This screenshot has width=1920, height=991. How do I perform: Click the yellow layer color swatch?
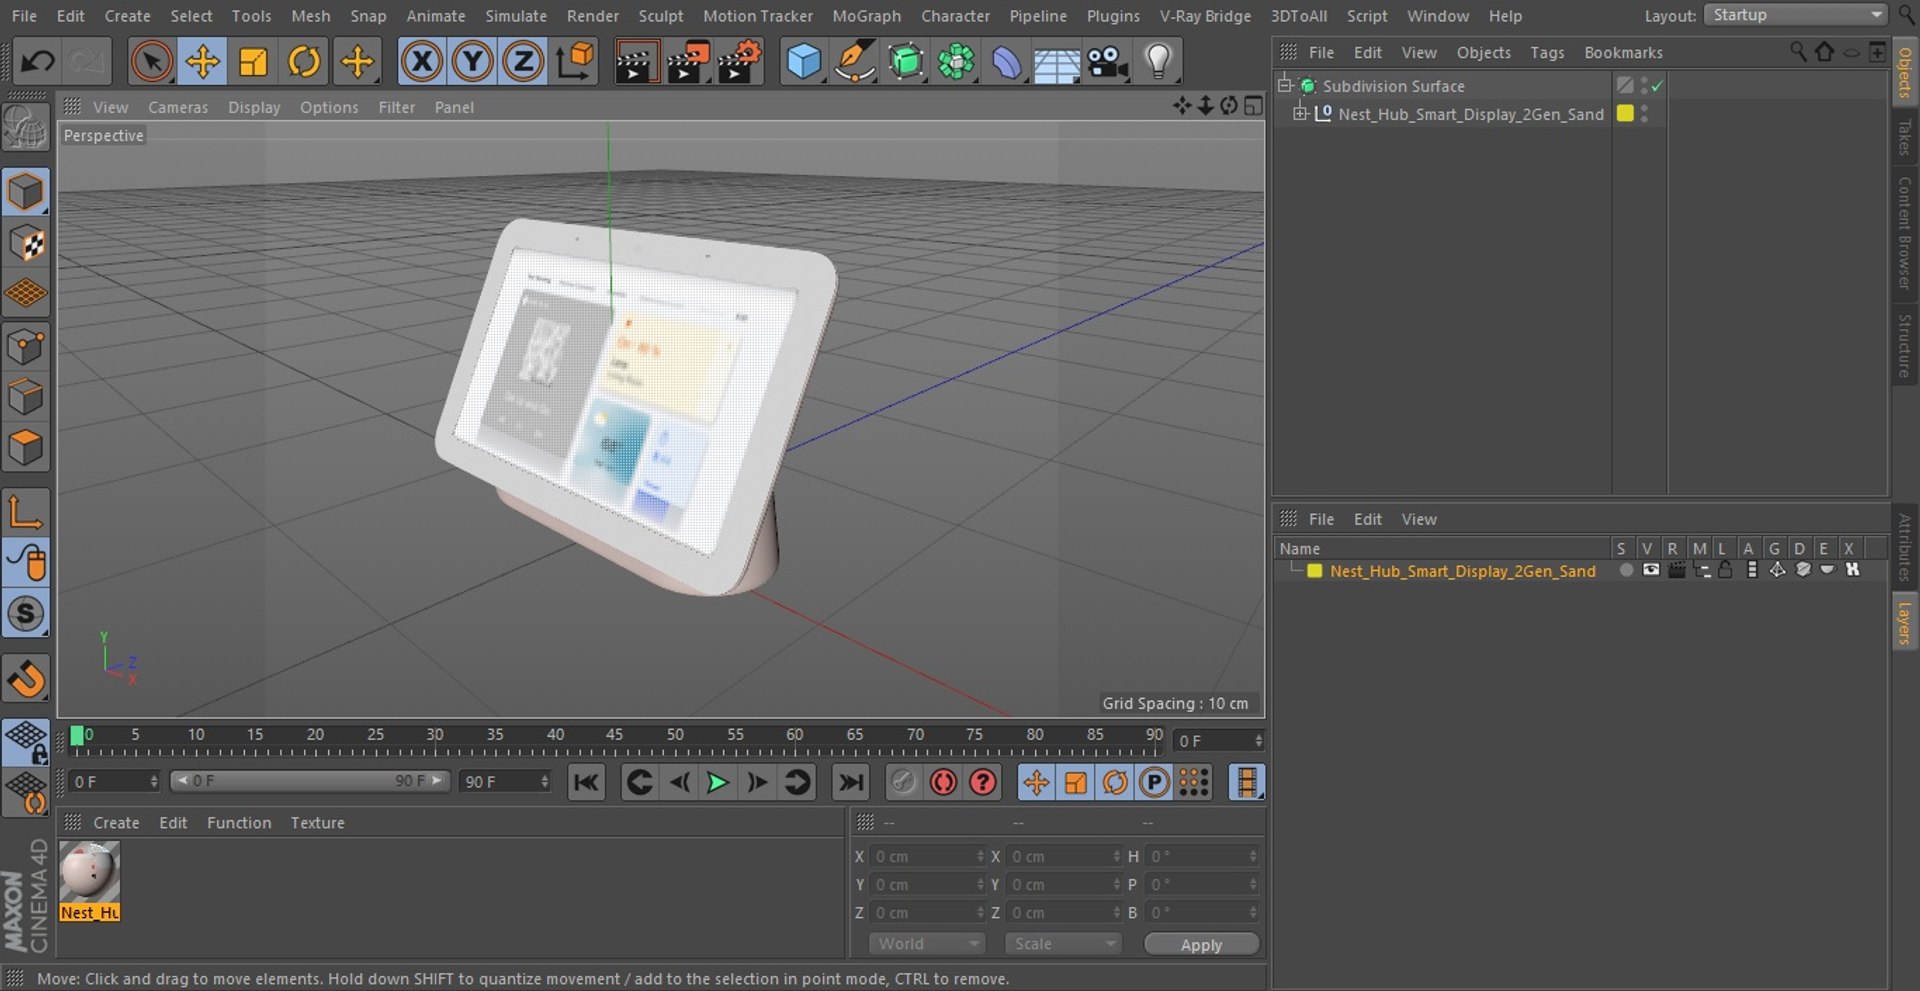point(1315,571)
